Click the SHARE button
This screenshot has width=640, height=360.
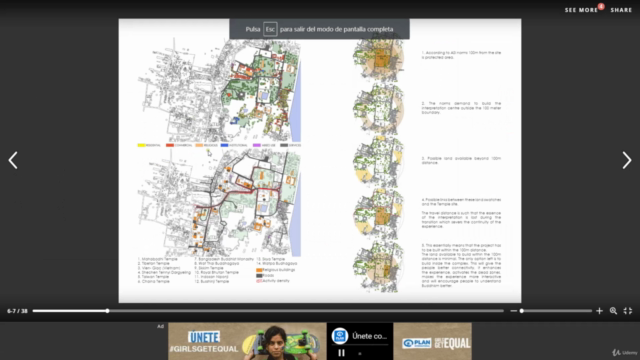(x=621, y=10)
